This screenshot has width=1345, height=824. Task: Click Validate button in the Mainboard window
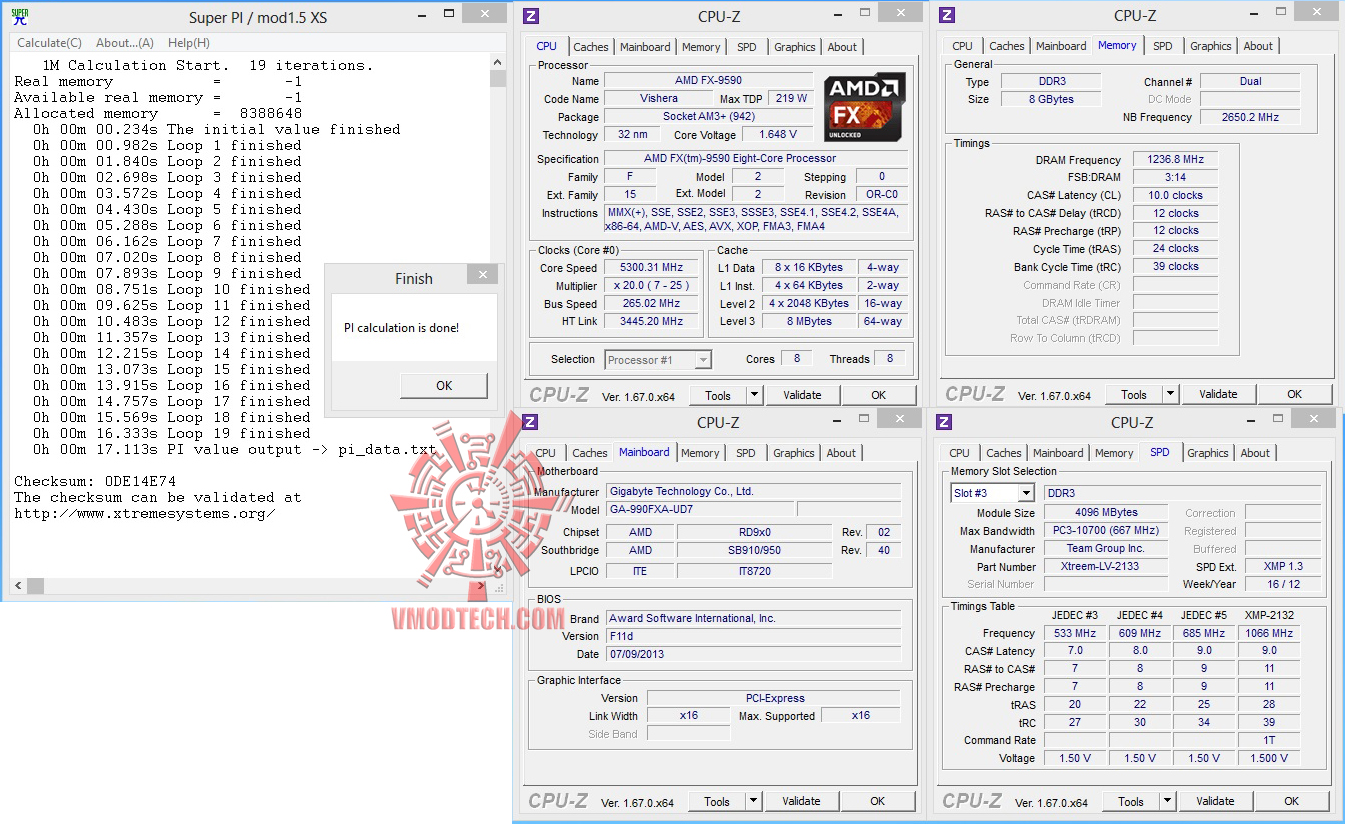801,801
